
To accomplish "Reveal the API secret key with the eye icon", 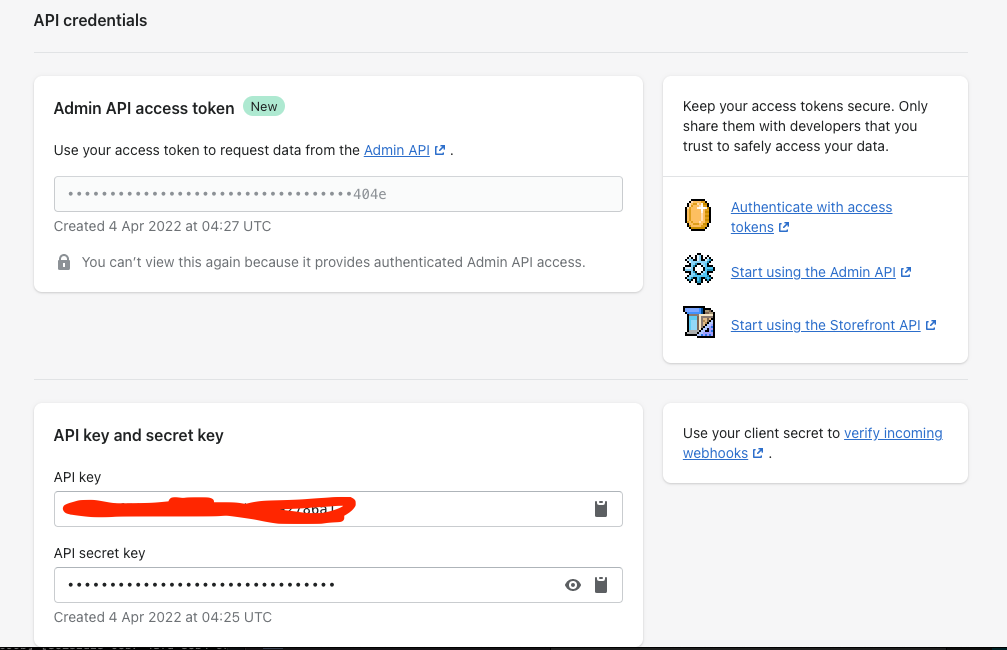I will [x=572, y=584].
